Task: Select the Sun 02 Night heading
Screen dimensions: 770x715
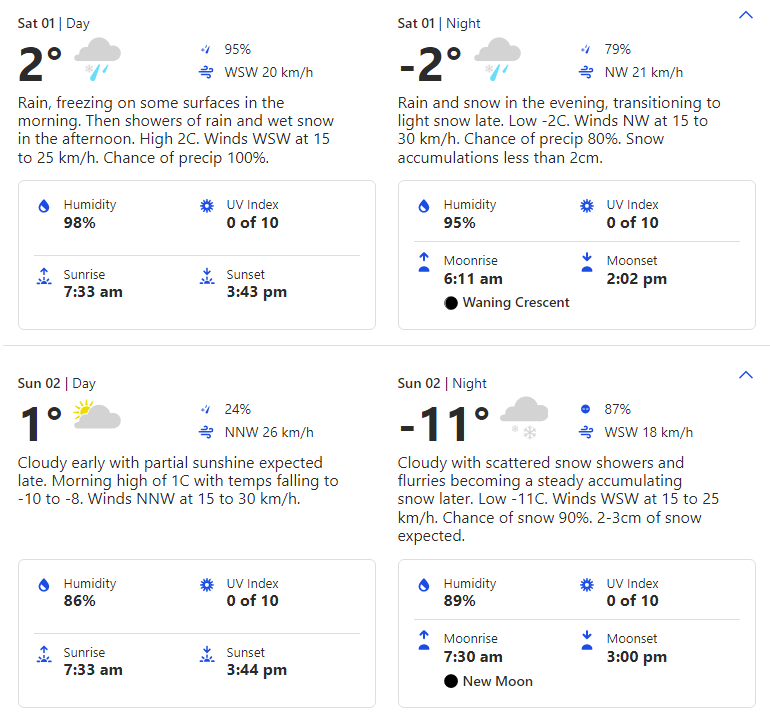Action: coord(442,383)
